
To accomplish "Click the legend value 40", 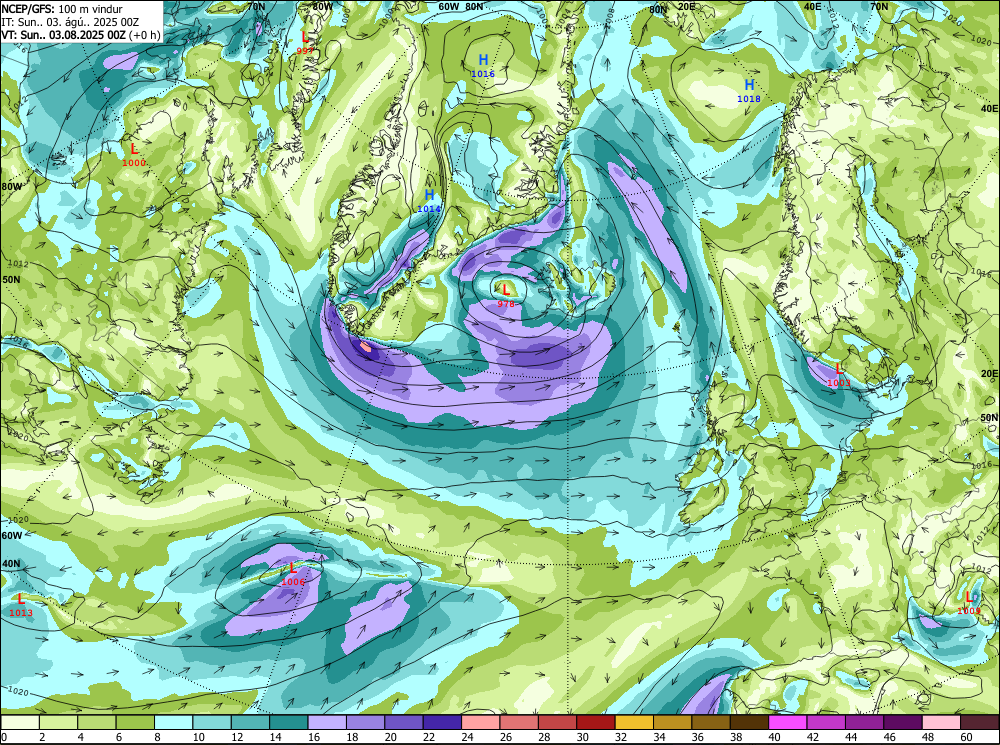I will click(x=776, y=737).
